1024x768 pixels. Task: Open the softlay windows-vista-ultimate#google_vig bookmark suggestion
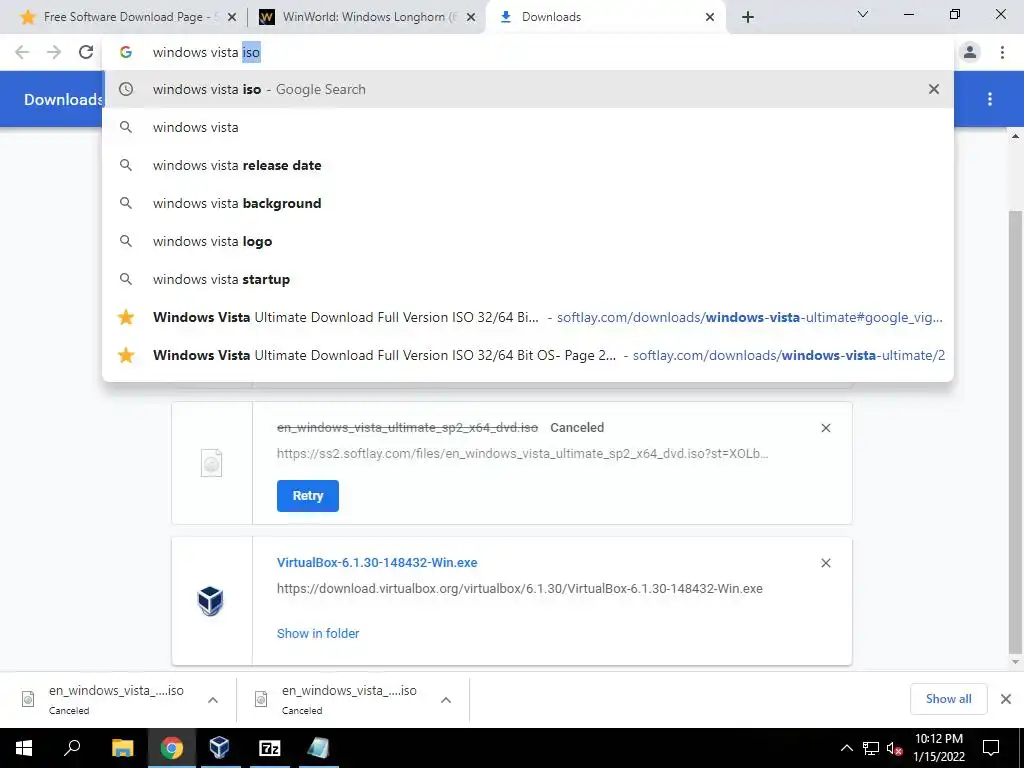pyautogui.click(x=528, y=317)
